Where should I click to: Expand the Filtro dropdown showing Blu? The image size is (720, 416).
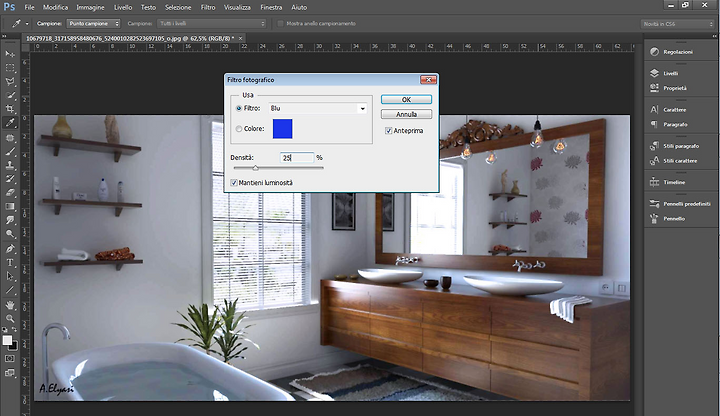click(x=318, y=108)
